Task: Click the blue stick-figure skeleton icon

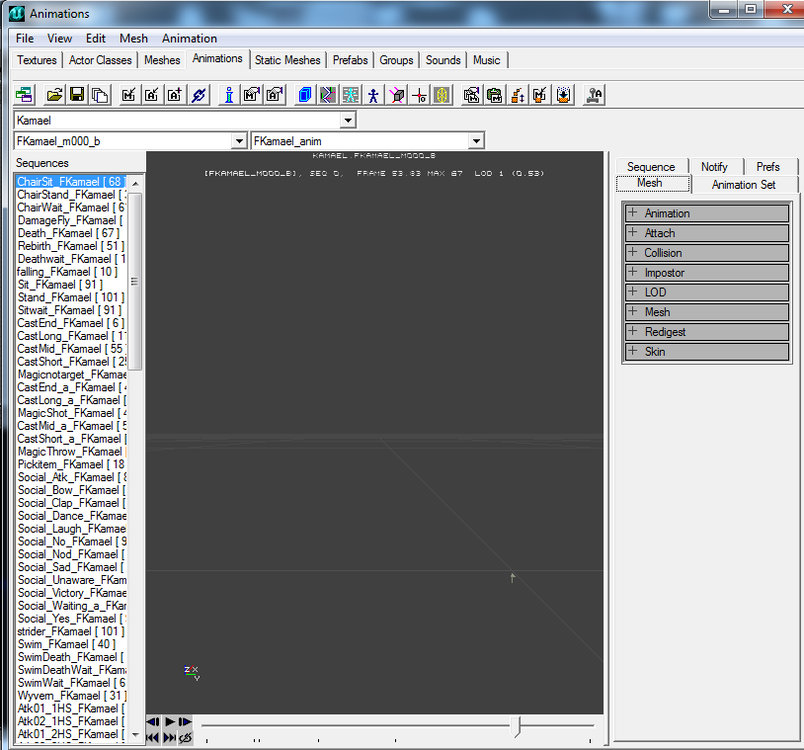Action: point(373,96)
